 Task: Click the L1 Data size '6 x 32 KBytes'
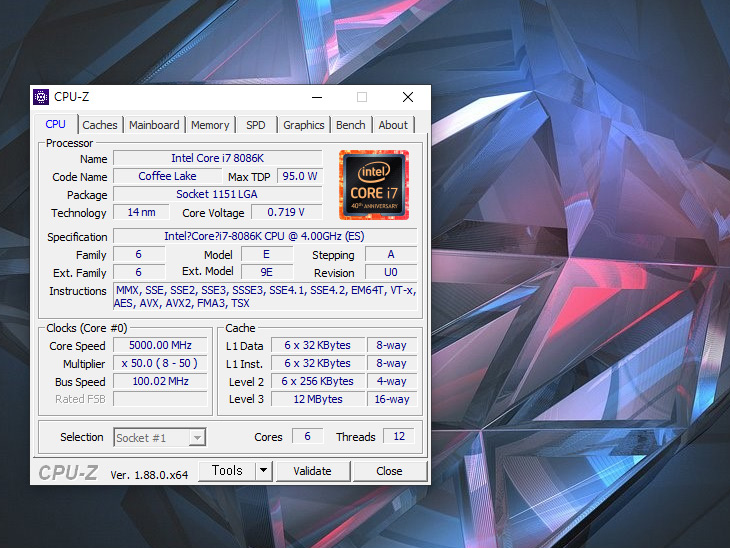pyautogui.click(x=318, y=345)
